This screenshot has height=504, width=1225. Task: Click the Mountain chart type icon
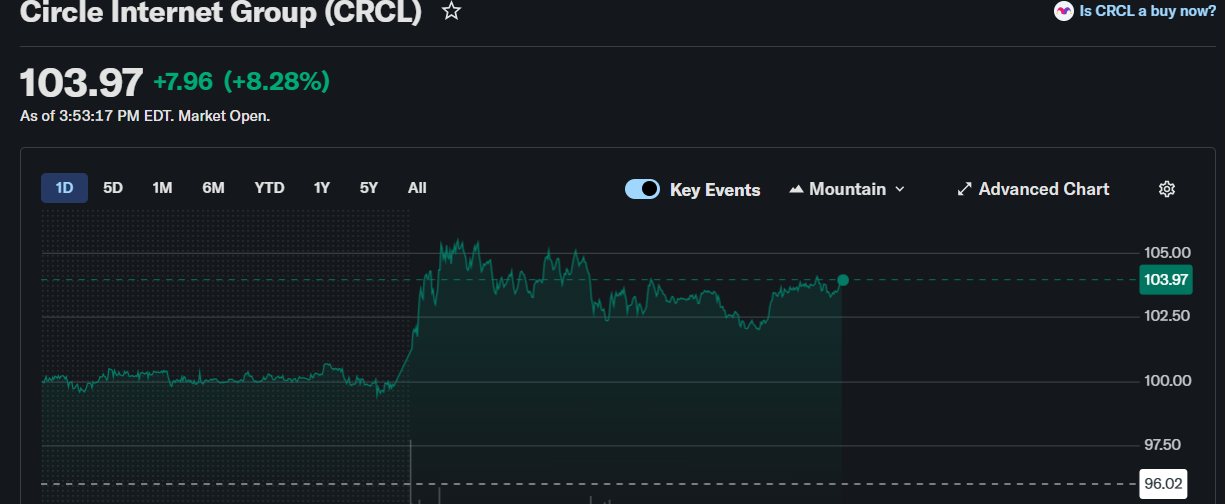pos(796,189)
